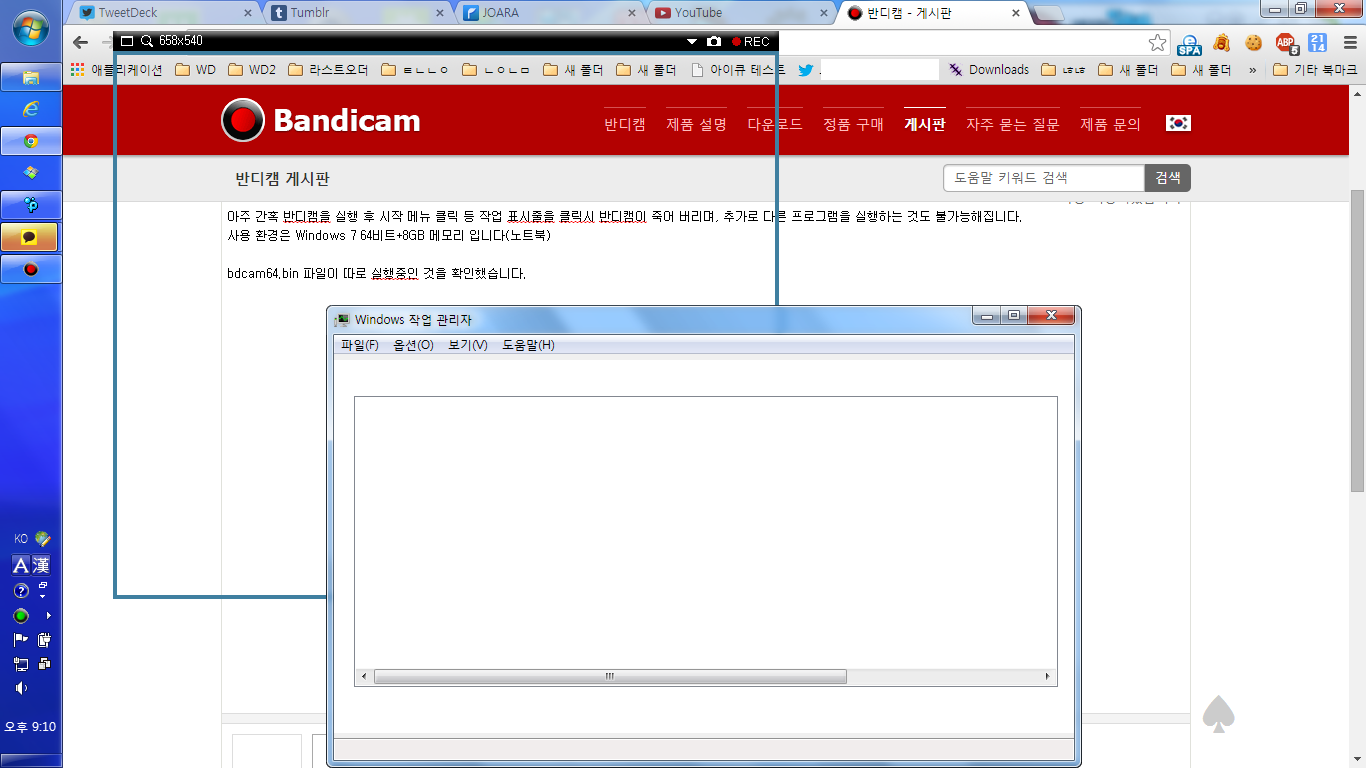Click the Korean flag language icon
Viewport: 1366px width, 768px height.
1178,123
